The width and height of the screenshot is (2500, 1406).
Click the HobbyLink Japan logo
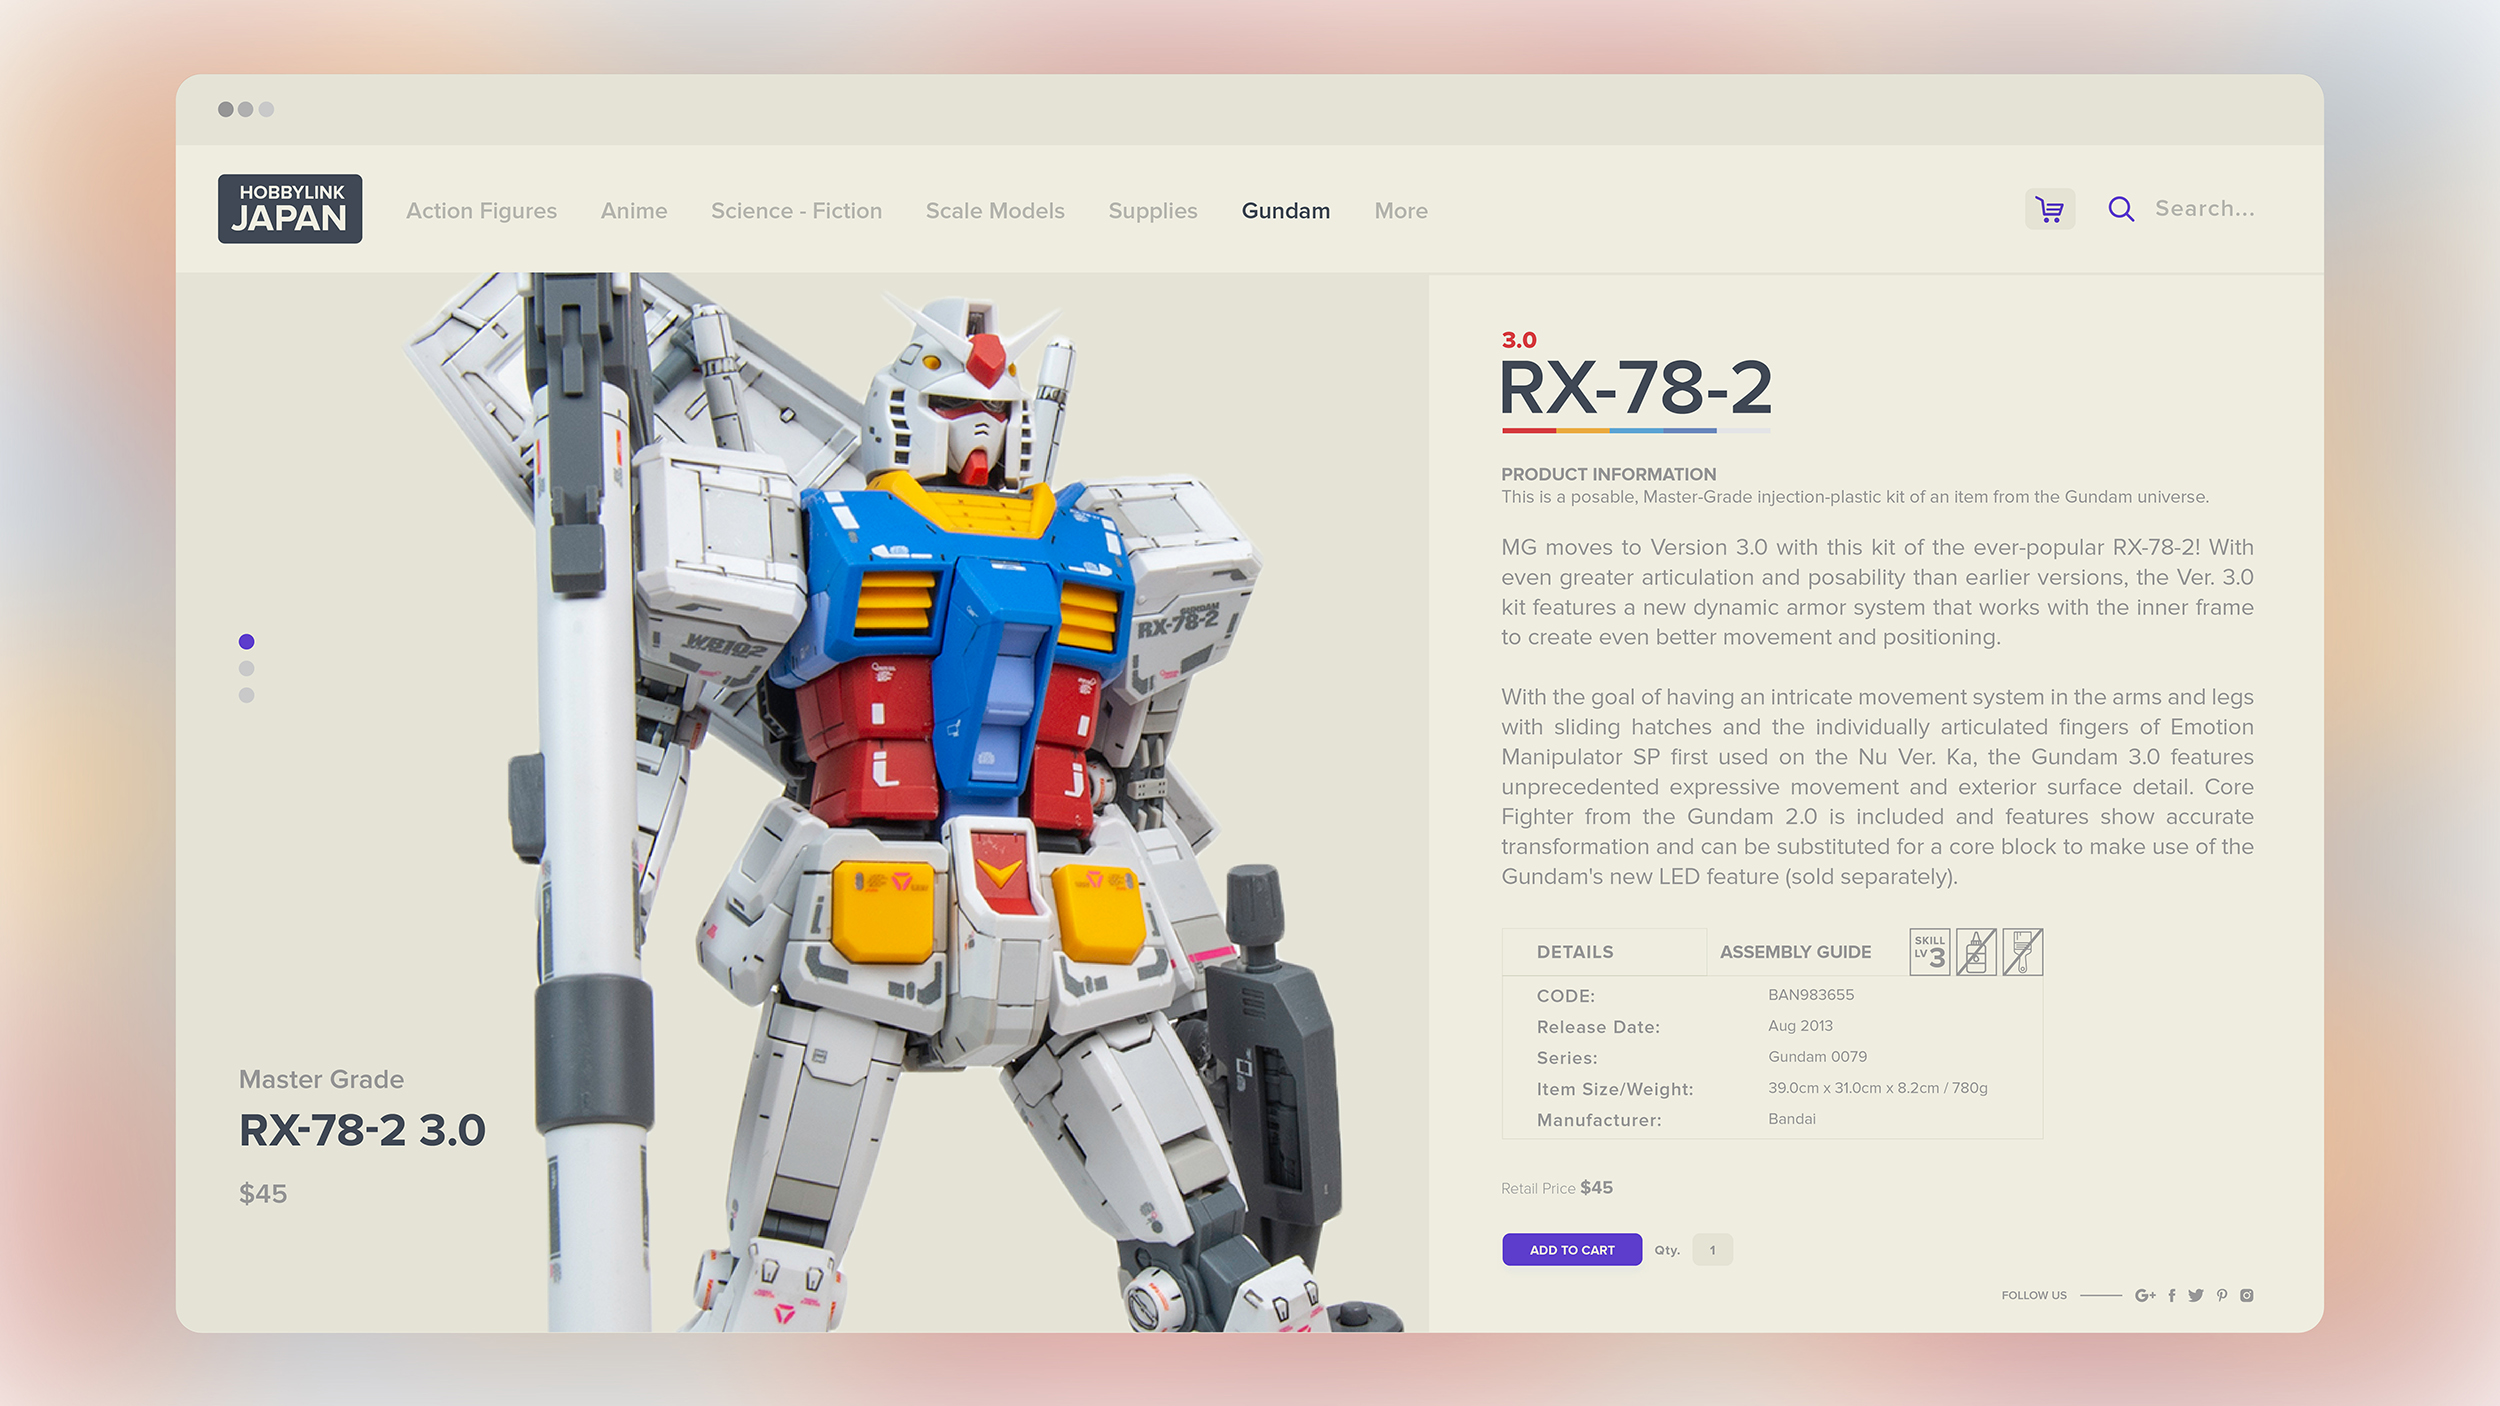click(290, 209)
